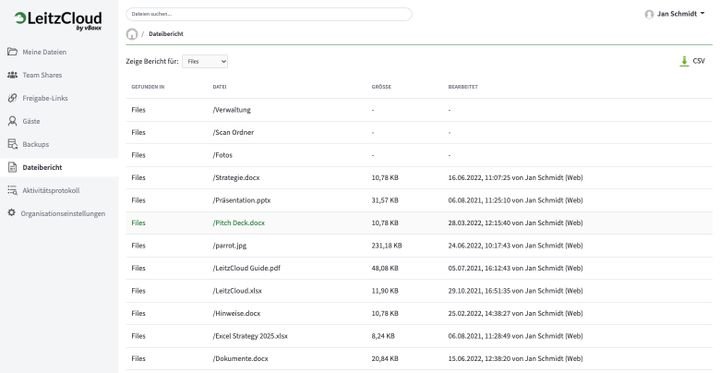720x373 pixels.
Task: Click the 11,90 KB size value
Action: click(x=385, y=291)
